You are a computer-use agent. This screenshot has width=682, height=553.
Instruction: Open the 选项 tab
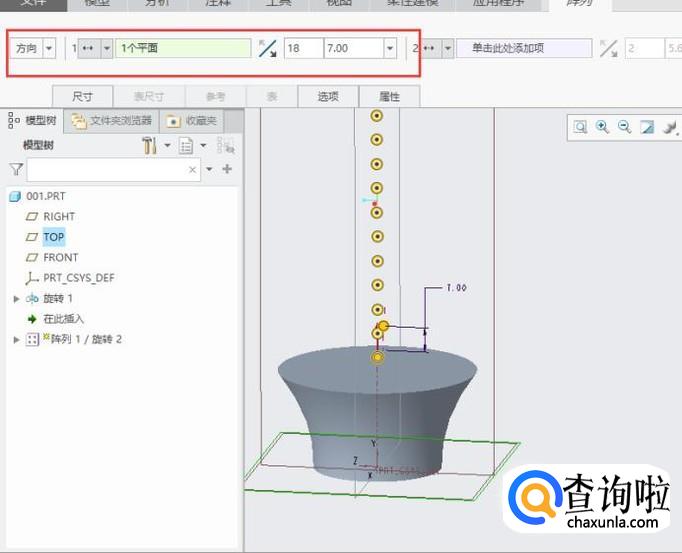328,97
